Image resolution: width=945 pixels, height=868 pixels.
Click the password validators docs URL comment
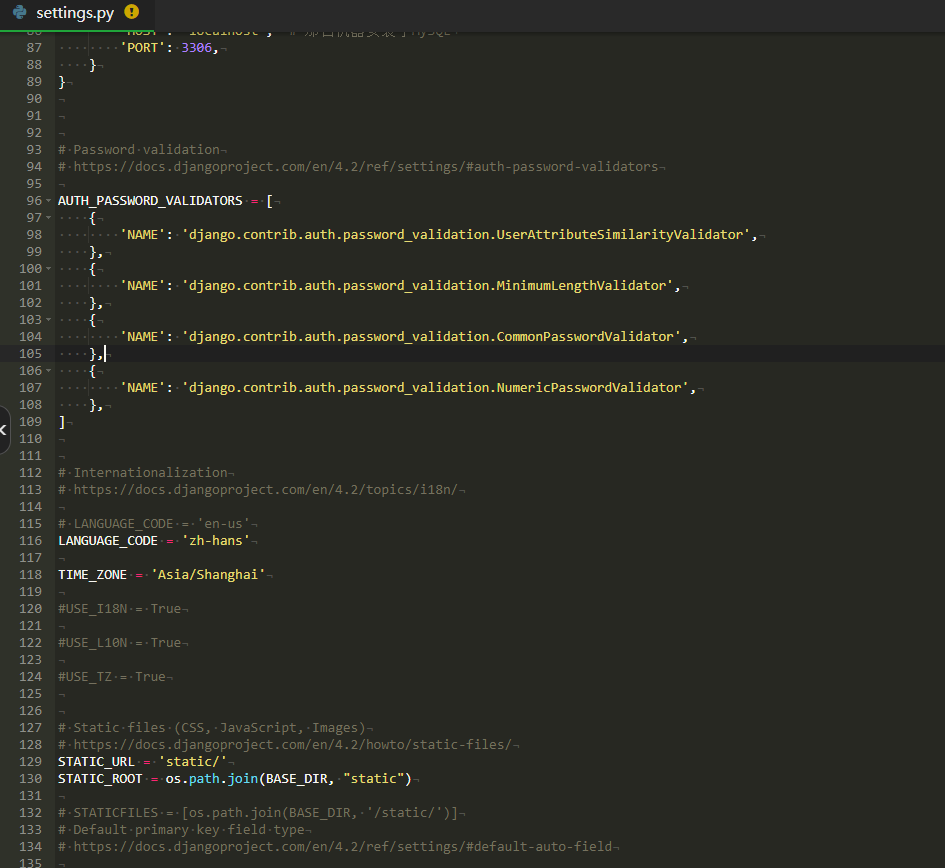[x=359, y=167]
